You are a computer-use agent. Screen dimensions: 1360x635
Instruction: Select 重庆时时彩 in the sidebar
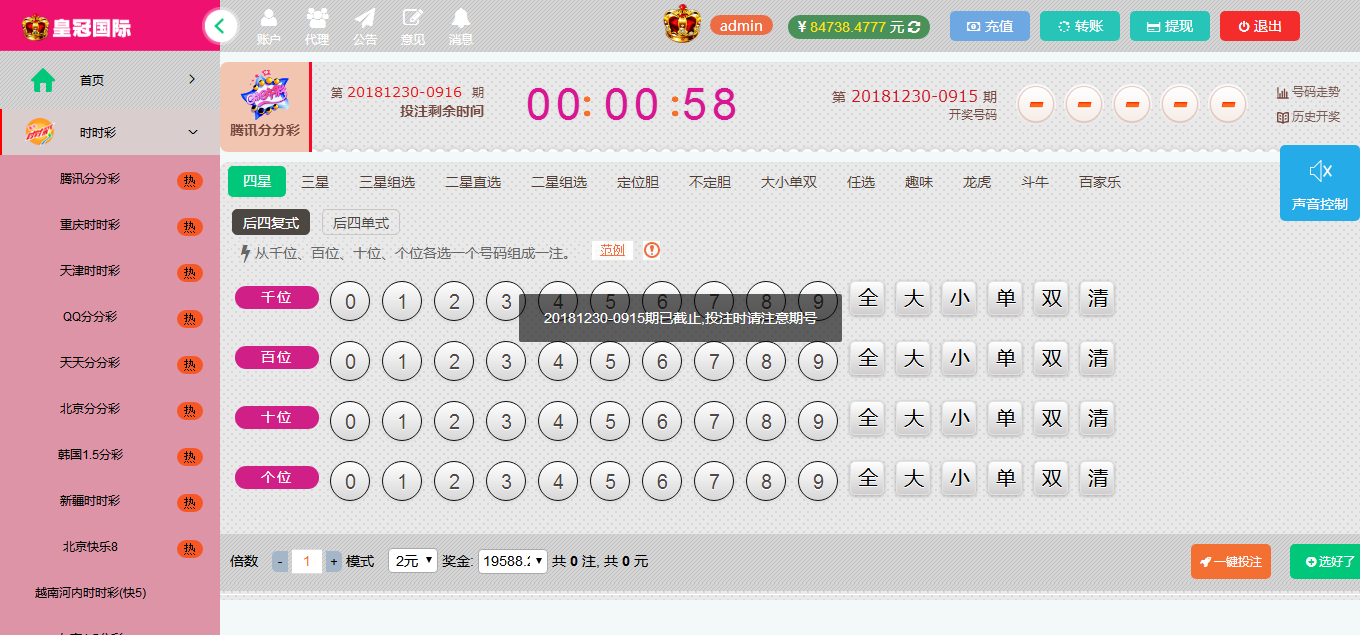90,225
